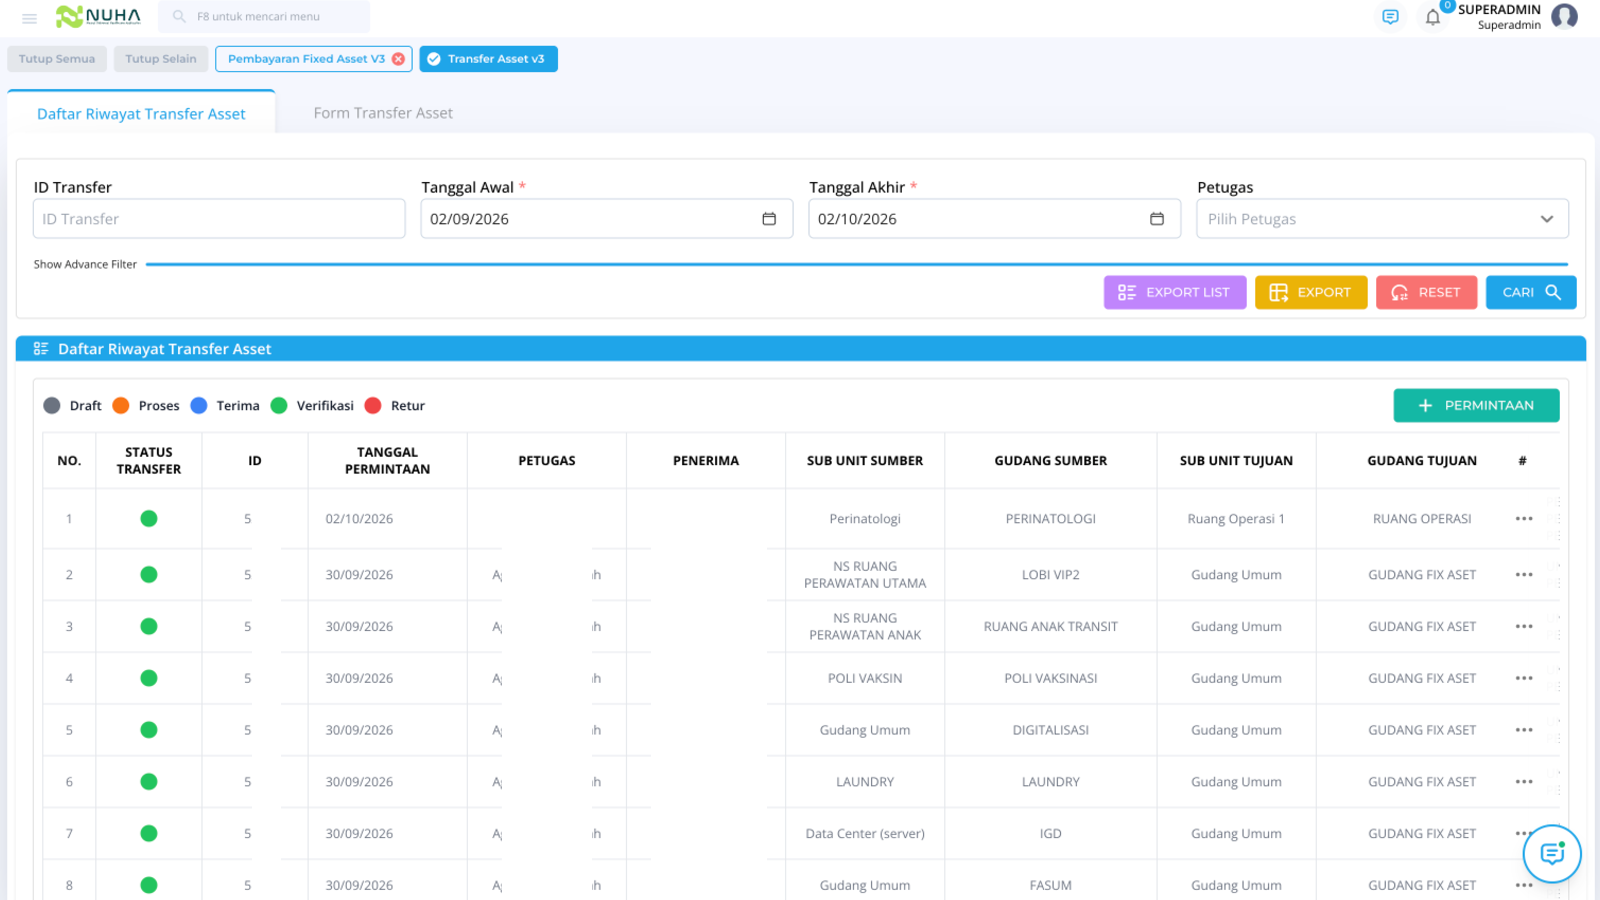Open row actions for RUANG ANAK TRANSIT row
1600x900 pixels.
pyautogui.click(x=1524, y=627)
